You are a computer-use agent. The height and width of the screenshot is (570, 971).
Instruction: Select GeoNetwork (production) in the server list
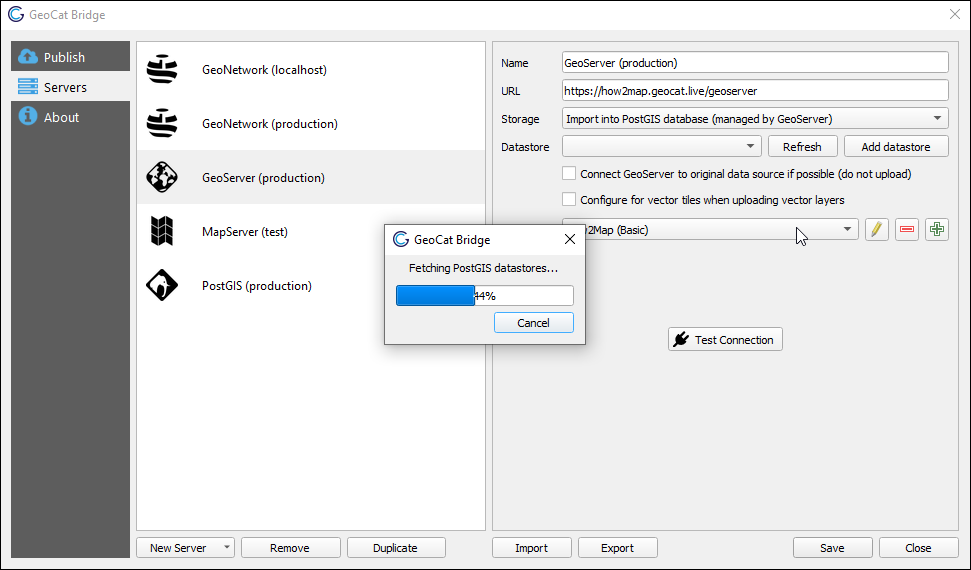pos(269,124)
